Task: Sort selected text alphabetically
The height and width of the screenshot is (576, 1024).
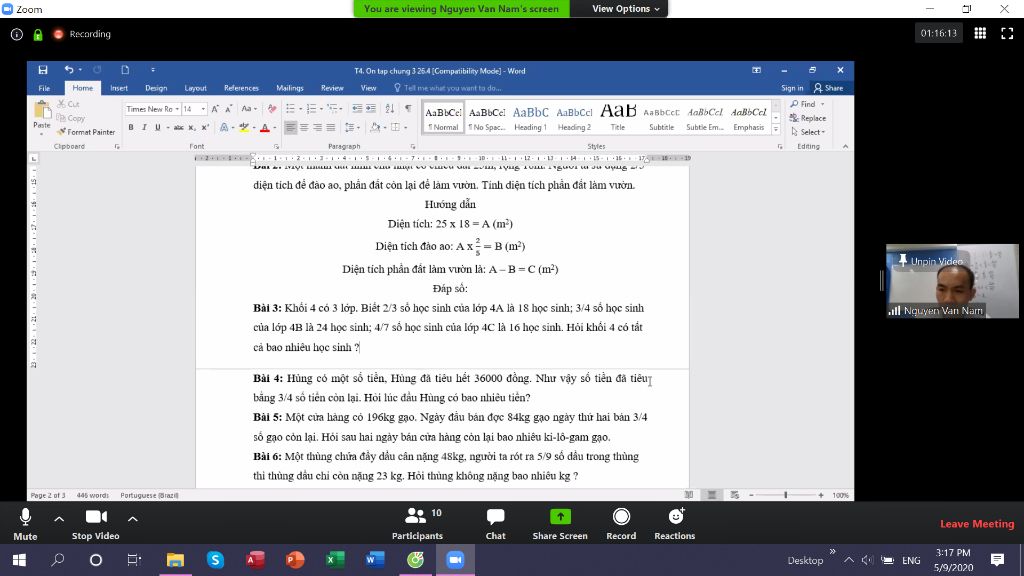Action: (x=390, y=109)
